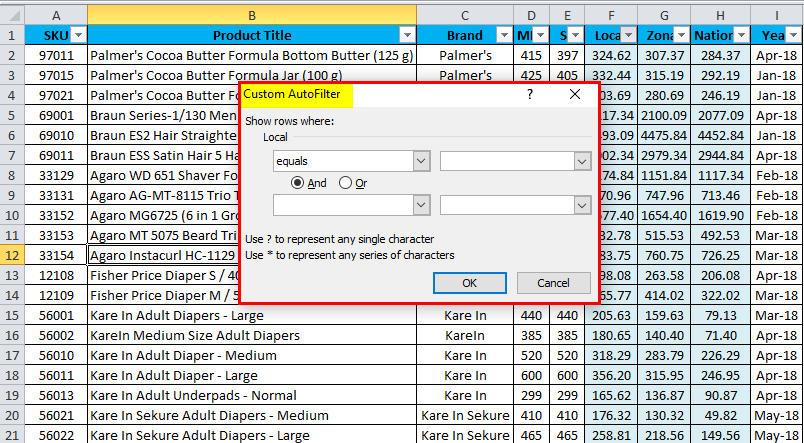Select column B header

252,16
